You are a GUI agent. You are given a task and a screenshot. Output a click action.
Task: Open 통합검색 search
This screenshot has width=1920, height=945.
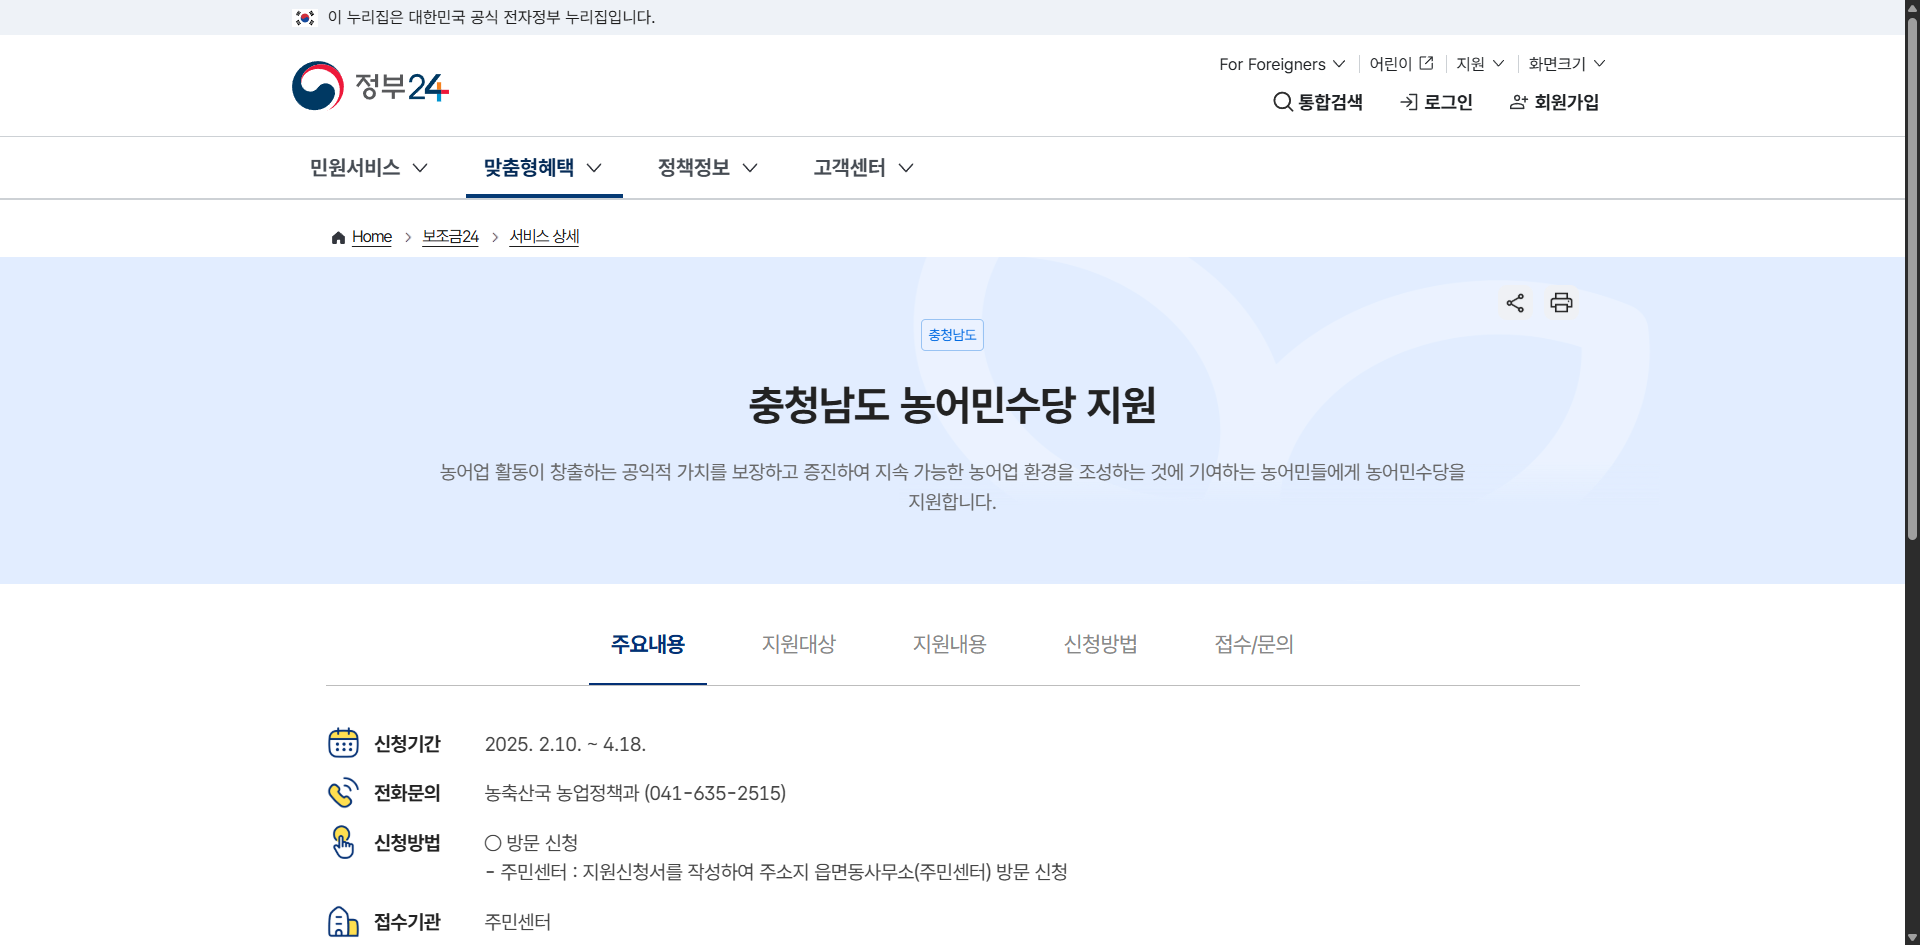1318,101
